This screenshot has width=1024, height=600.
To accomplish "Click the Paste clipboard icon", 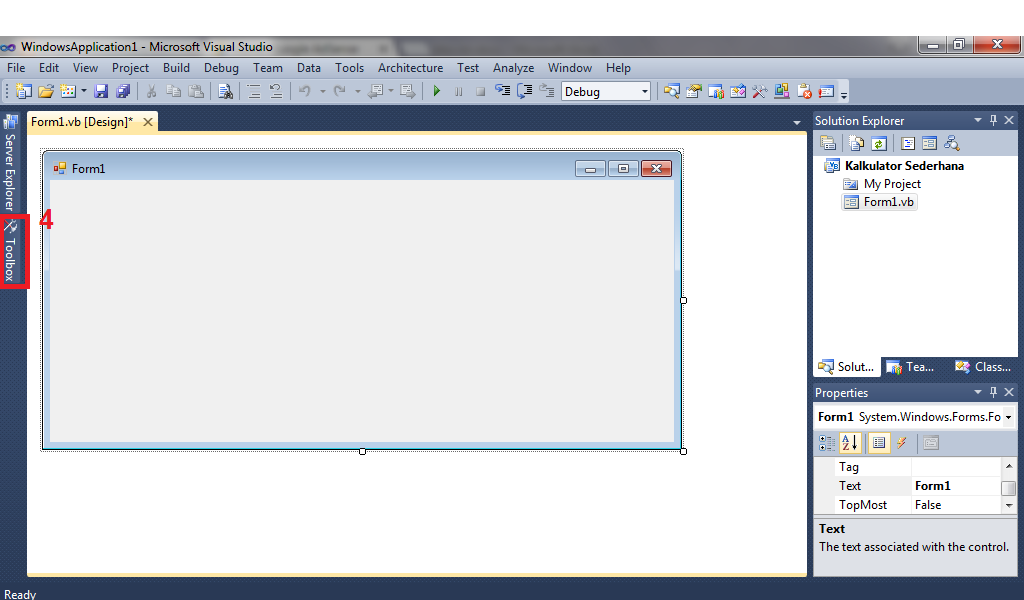I will tap(195, 91).
